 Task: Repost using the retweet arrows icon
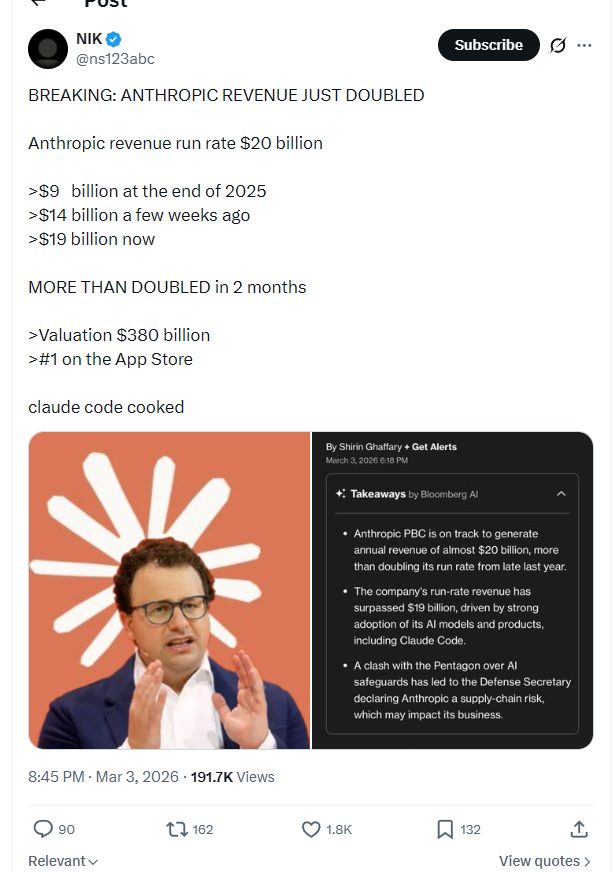coord(176,829)
